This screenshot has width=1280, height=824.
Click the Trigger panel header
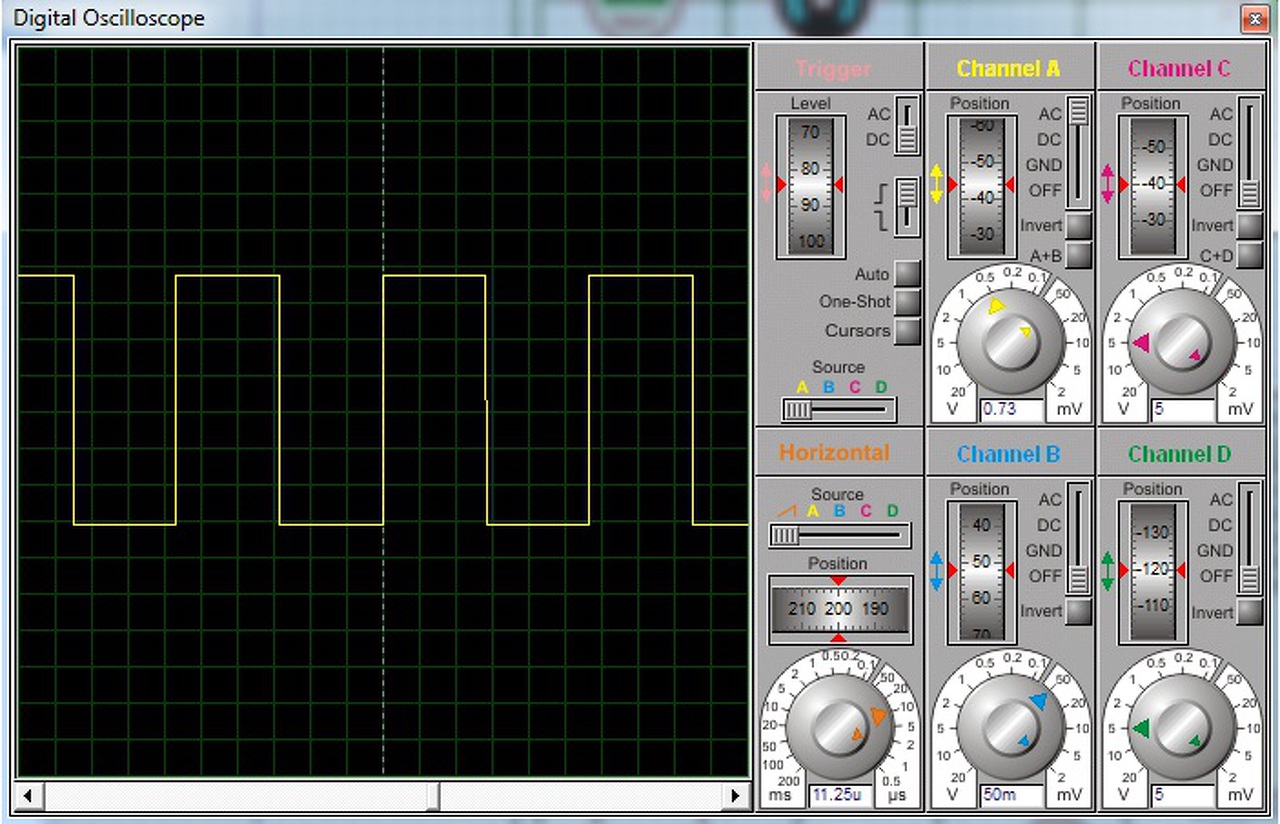839,67
